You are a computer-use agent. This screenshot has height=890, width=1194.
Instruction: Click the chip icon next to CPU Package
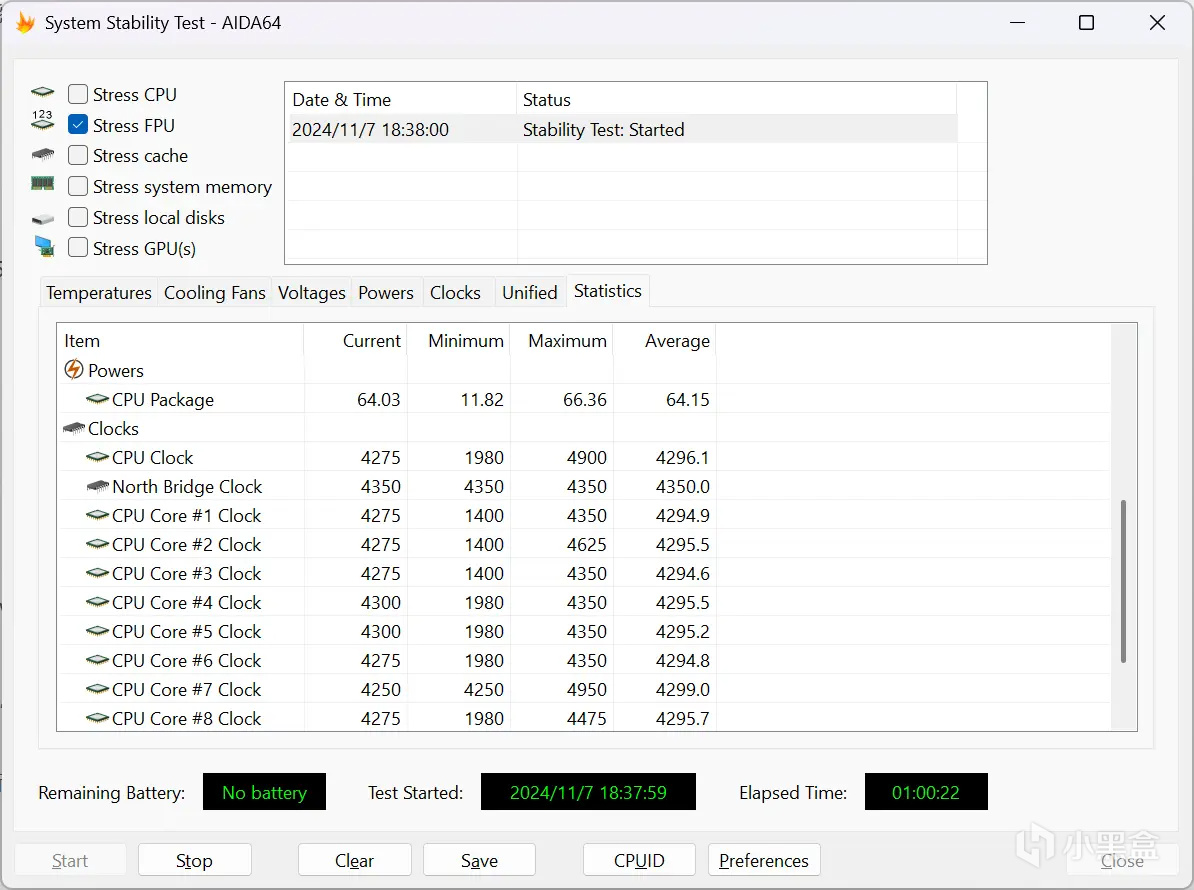click(x=97, y=399)
